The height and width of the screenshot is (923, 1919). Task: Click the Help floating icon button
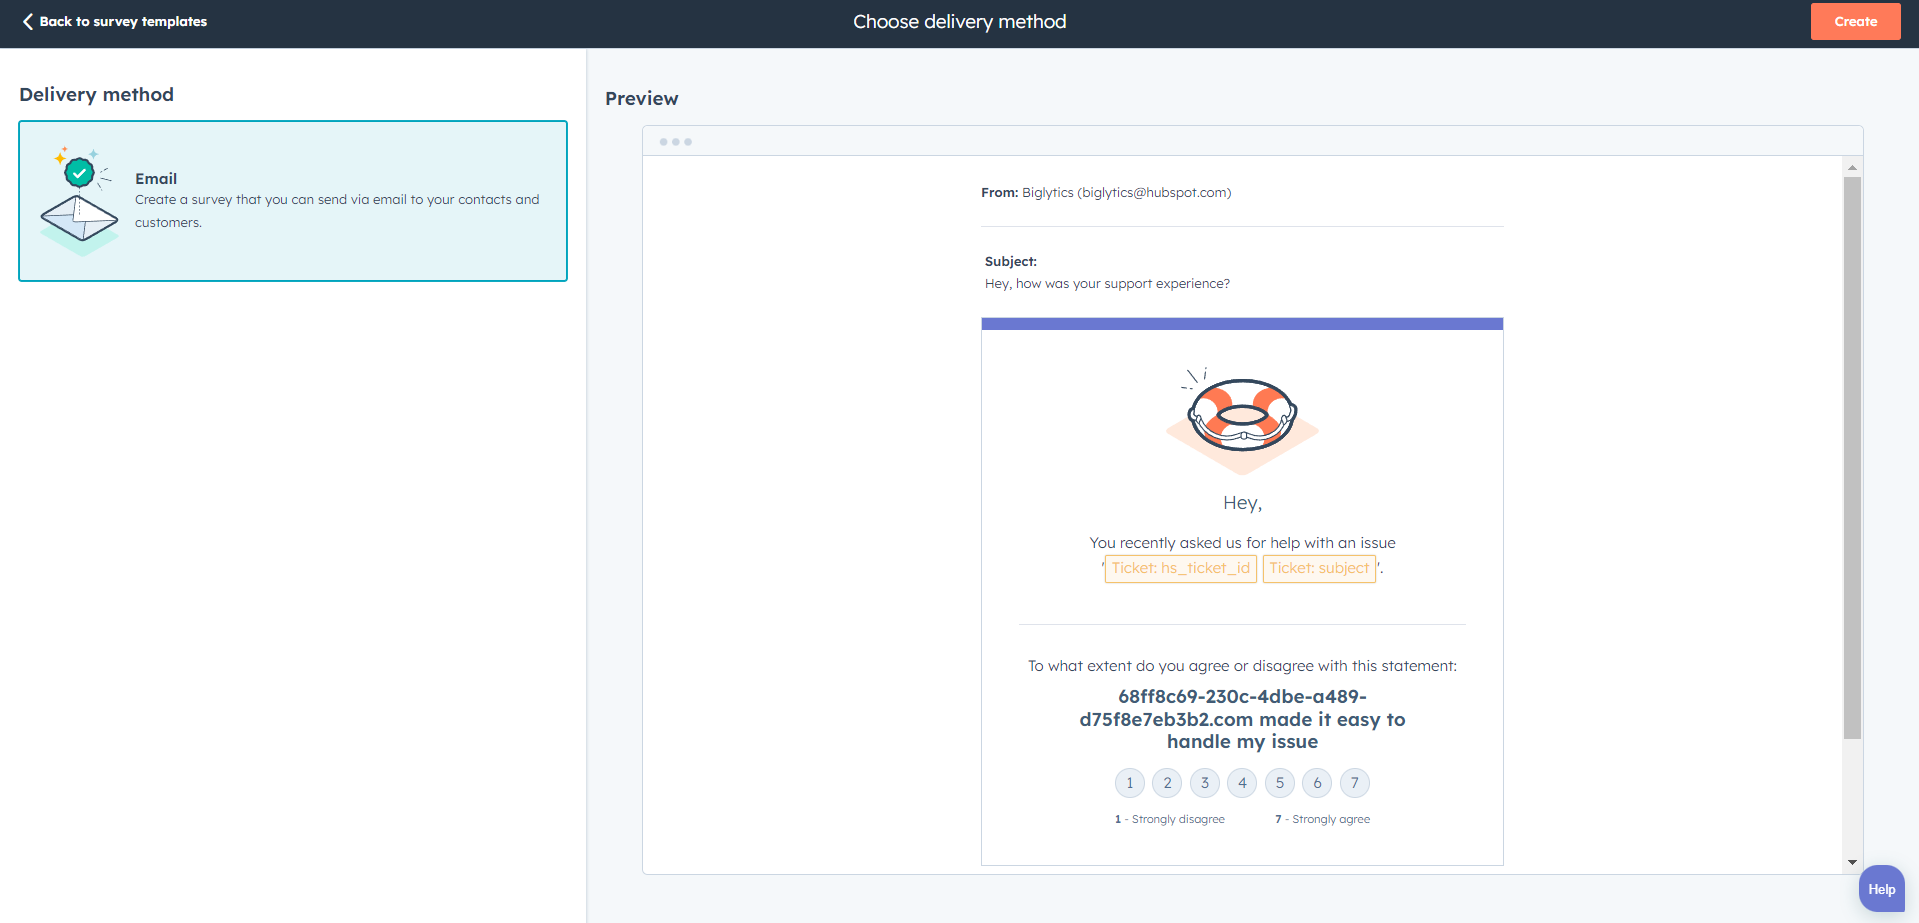pyautogui.click(x=1882, y=888)
